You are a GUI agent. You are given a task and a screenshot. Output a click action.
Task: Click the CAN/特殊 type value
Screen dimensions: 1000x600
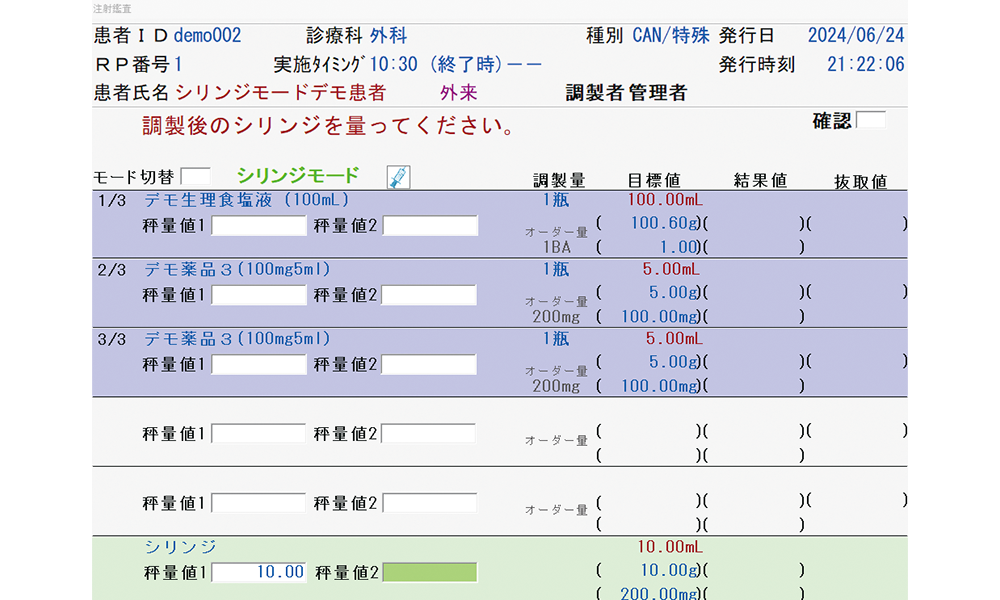[671, 35]
